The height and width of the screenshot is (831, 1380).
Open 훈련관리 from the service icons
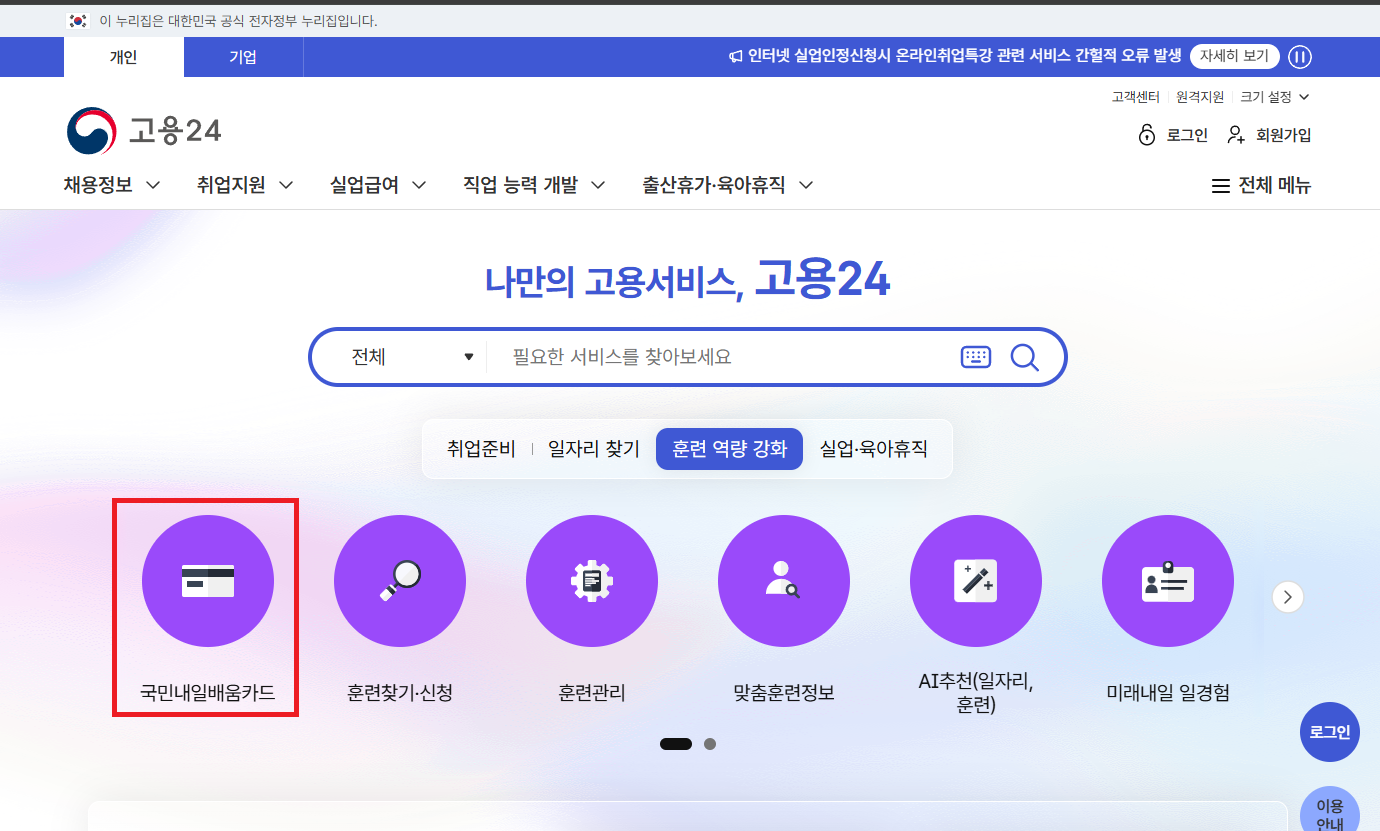coord(592,581)
